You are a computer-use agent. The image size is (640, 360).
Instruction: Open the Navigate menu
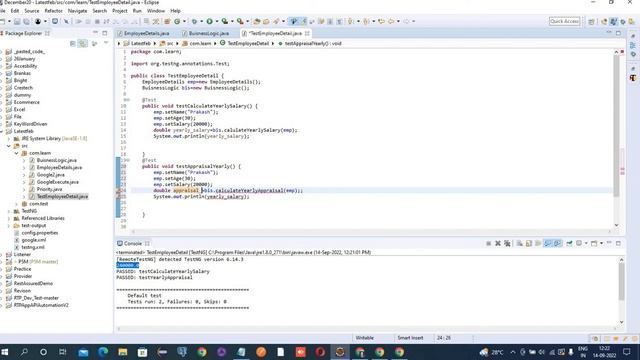77,11
